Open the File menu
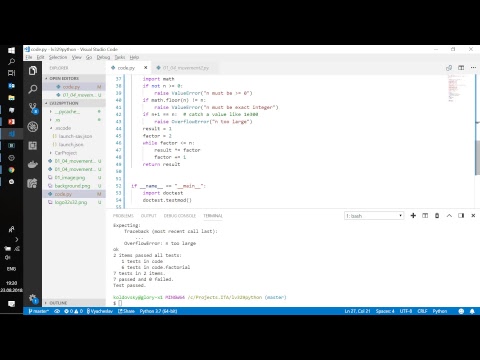 pos(29,57)
